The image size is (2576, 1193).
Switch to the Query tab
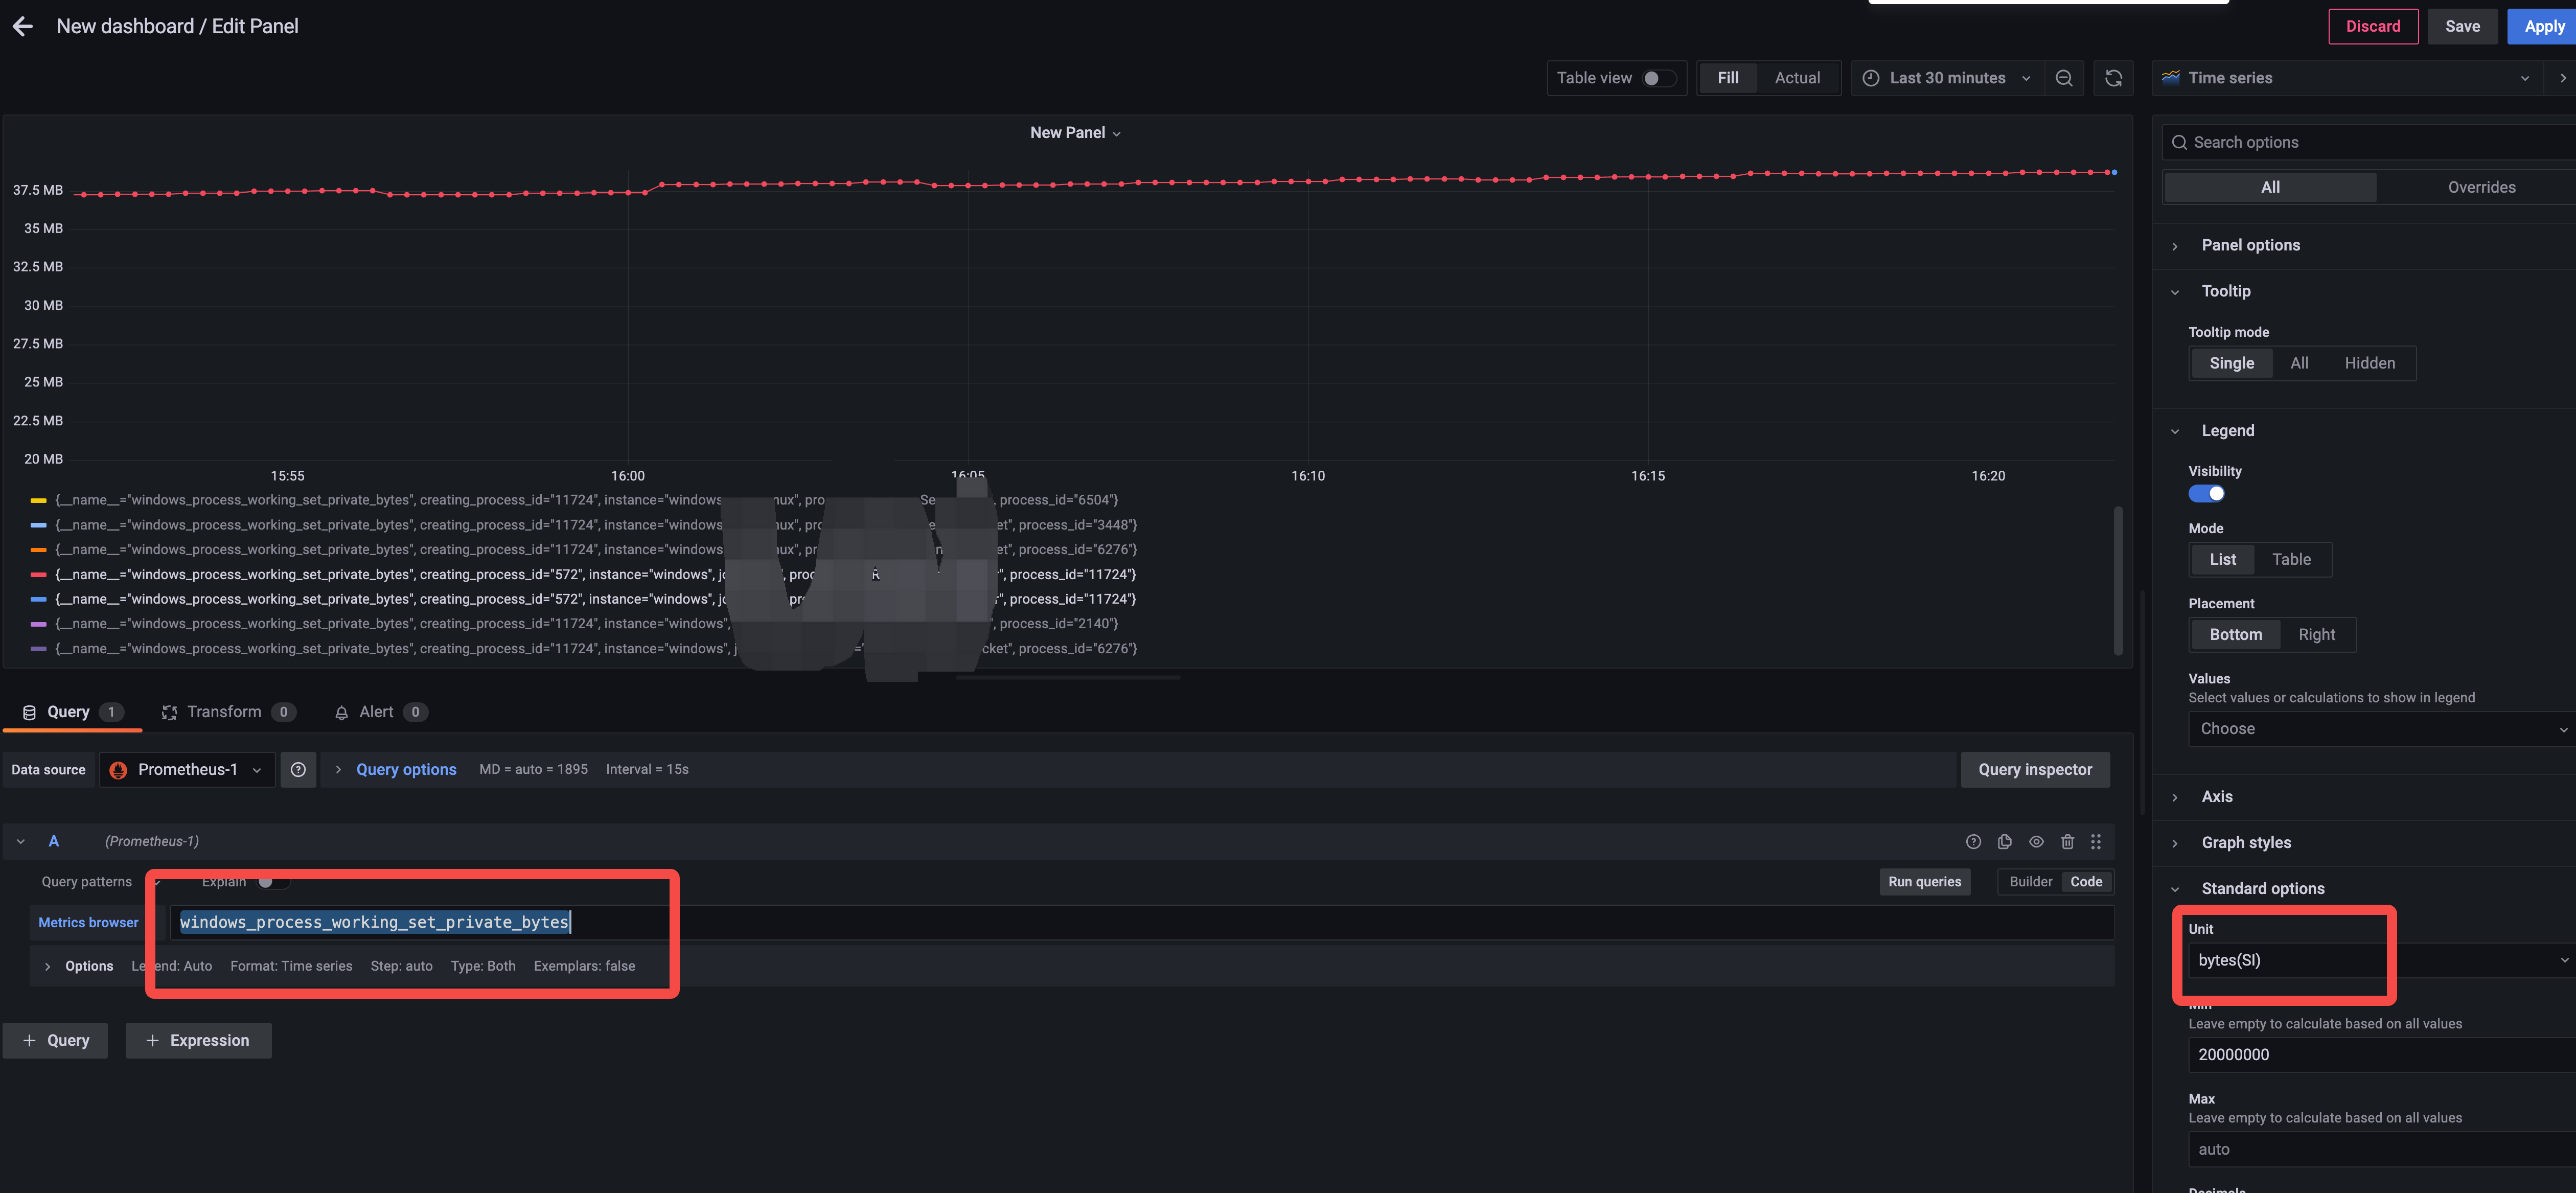pos(71,712)
